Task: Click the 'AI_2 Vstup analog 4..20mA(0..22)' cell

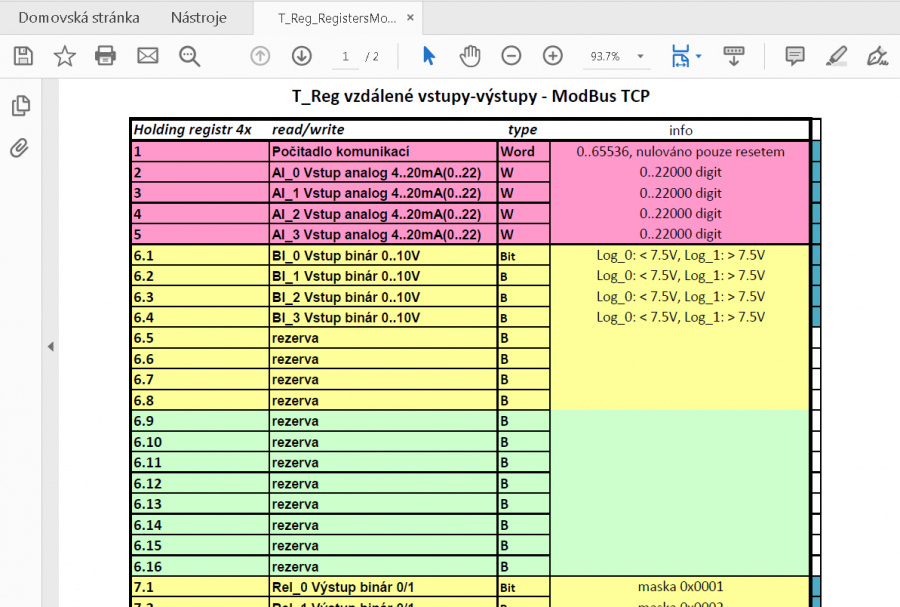Action: coord(383,214)
